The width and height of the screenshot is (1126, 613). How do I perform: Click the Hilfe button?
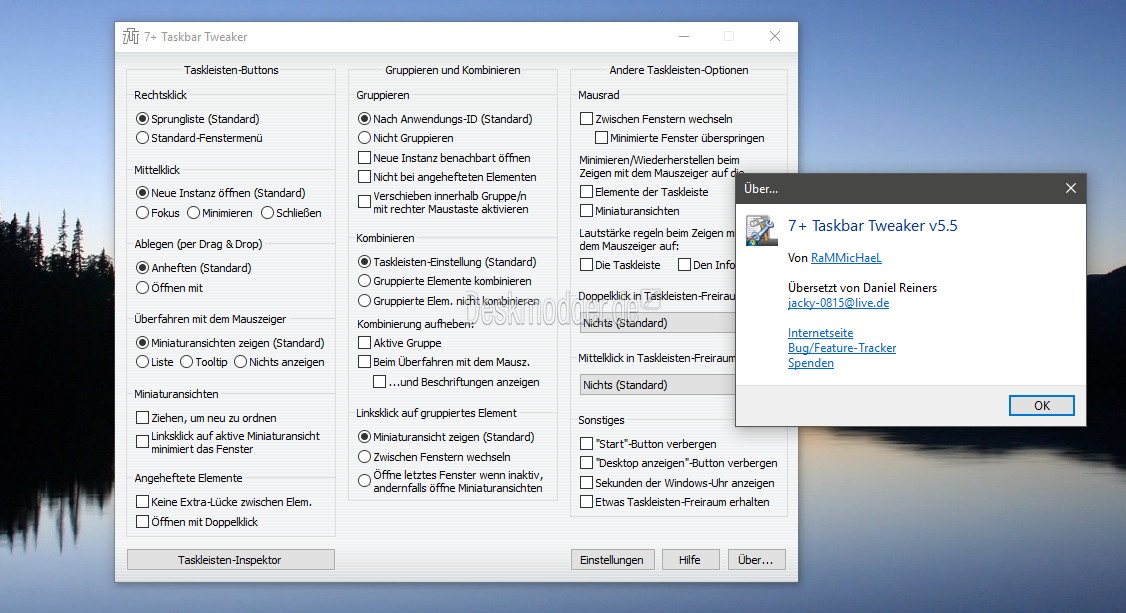689,560
